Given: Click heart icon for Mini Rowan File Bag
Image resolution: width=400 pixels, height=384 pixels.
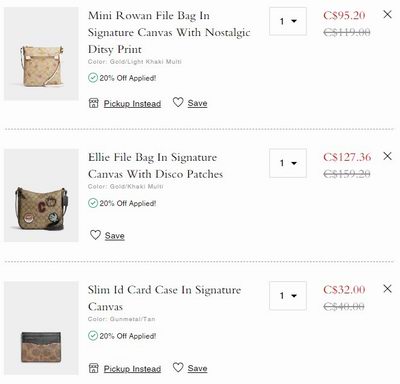Looking at the screenshot, I should (178, 102).
